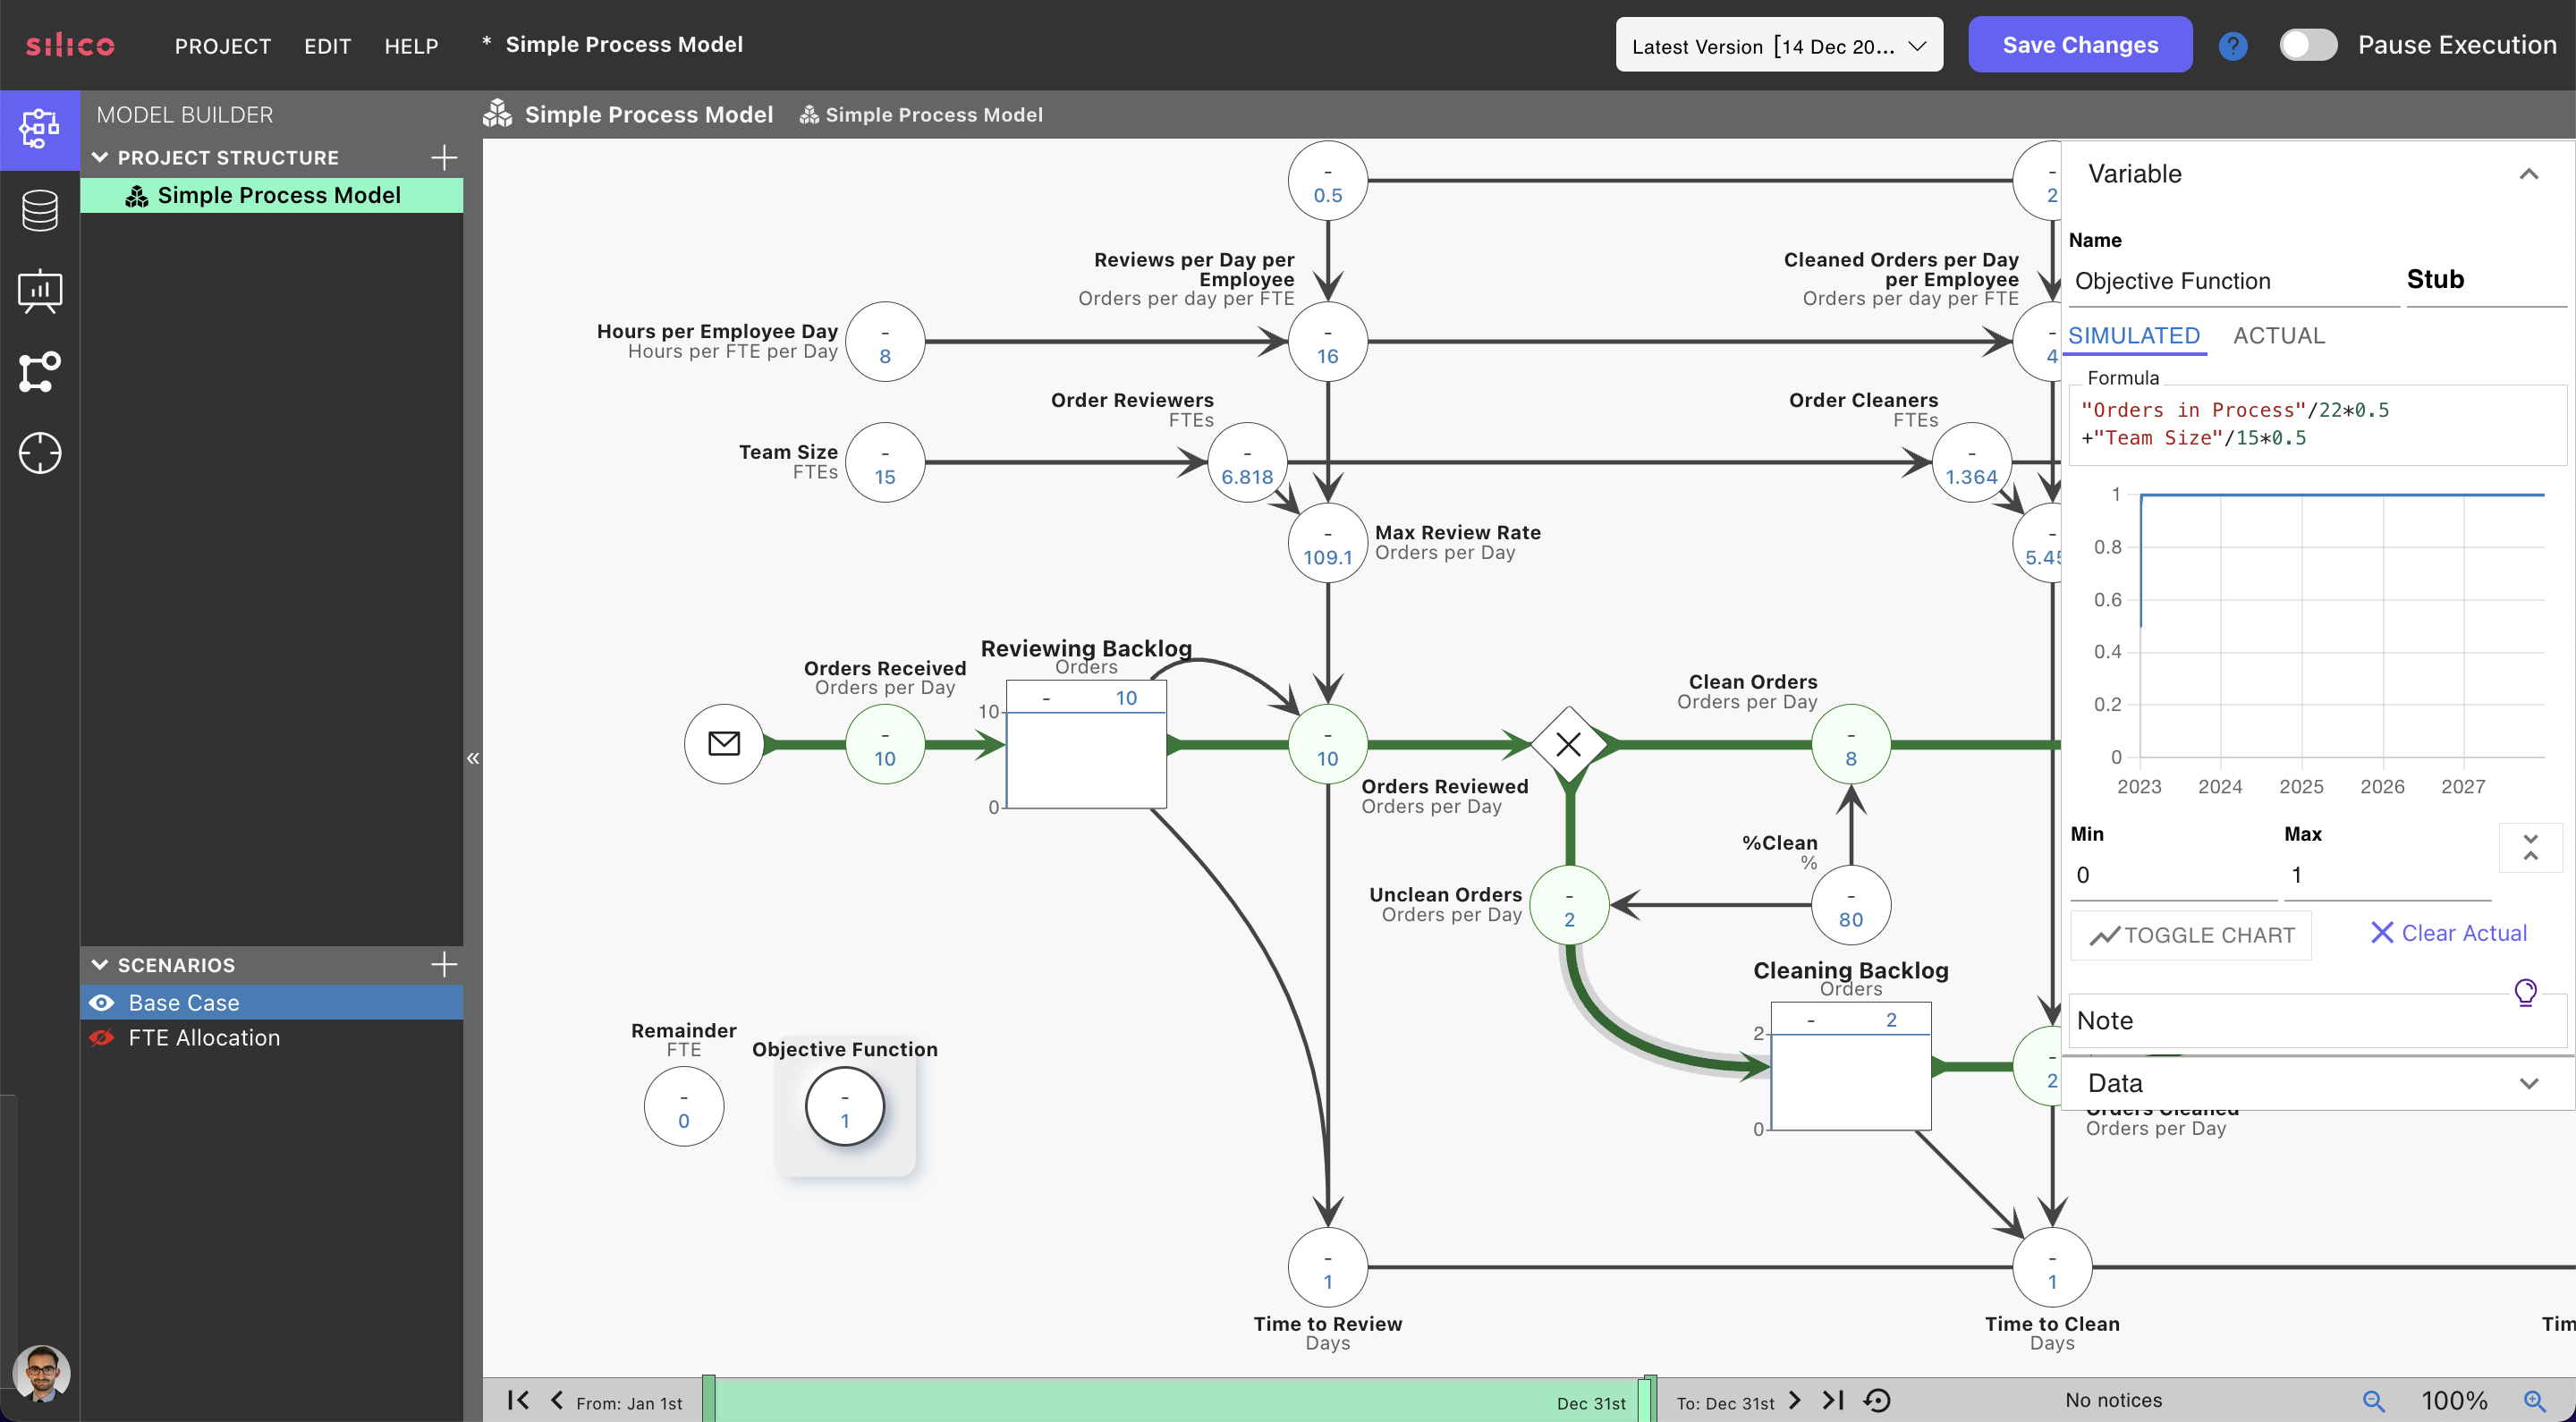
Task: Show the hidden FTE Allocation scenario
Action: (x=102, y=1038)
